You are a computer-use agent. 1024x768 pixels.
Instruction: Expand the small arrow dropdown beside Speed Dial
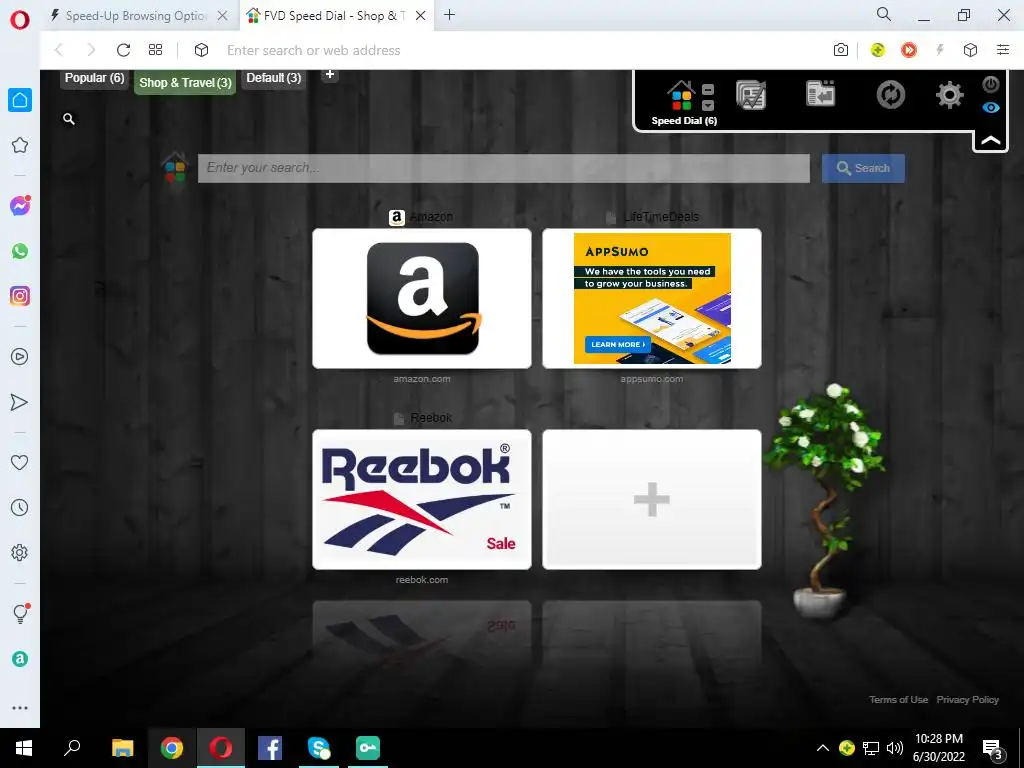coord(708,104)
